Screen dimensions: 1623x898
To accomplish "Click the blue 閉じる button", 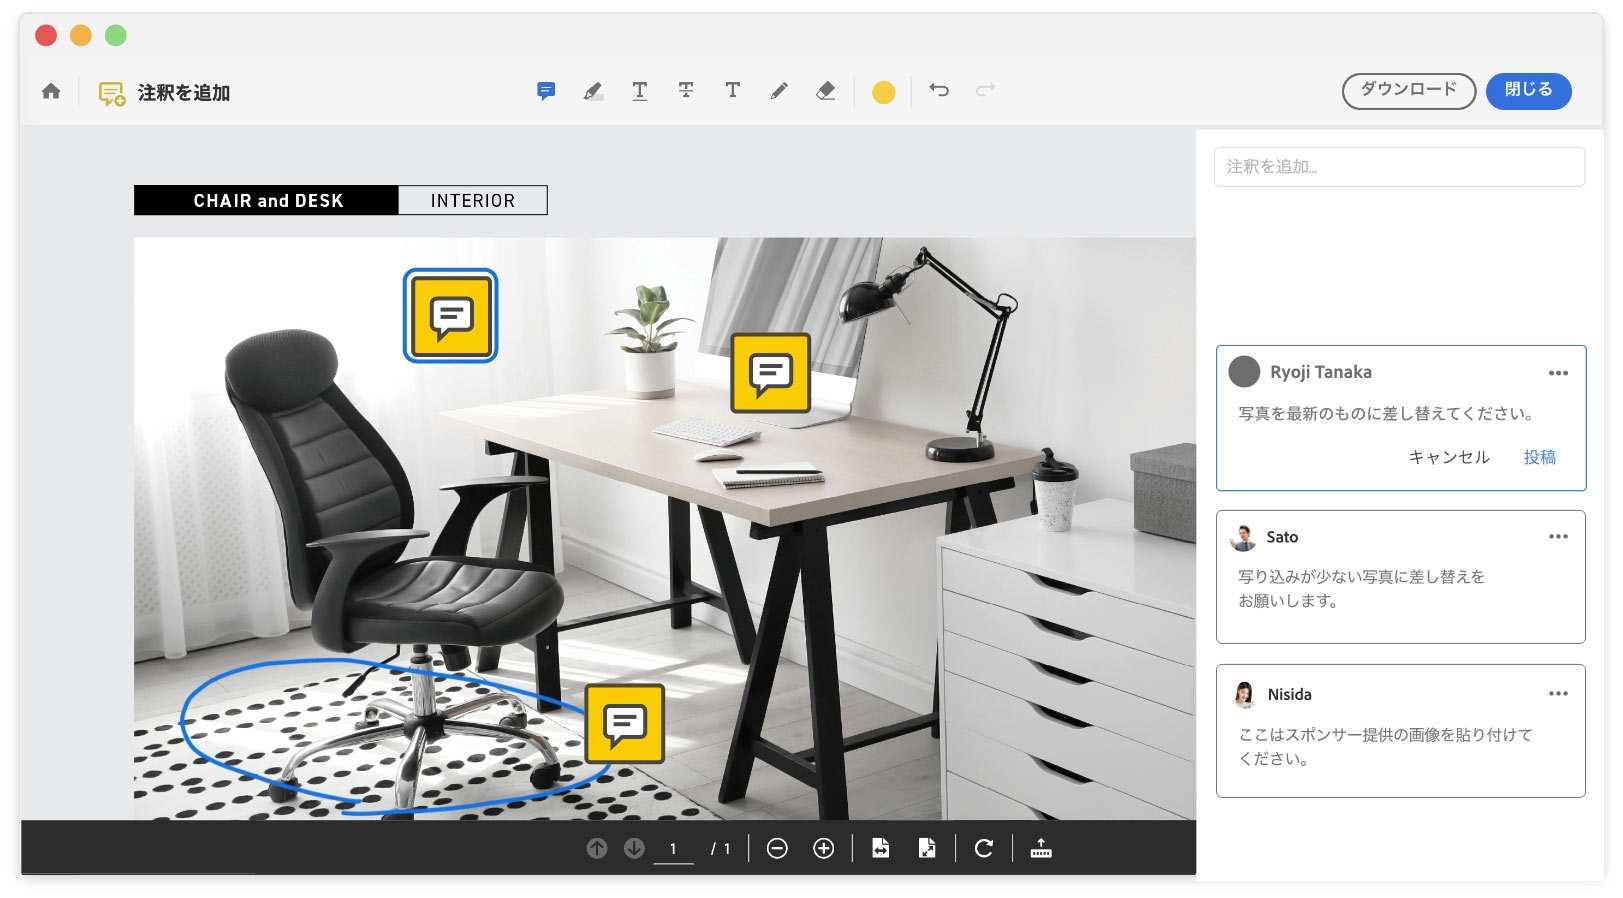I will pyautogui.click(x=1529, y=90).
